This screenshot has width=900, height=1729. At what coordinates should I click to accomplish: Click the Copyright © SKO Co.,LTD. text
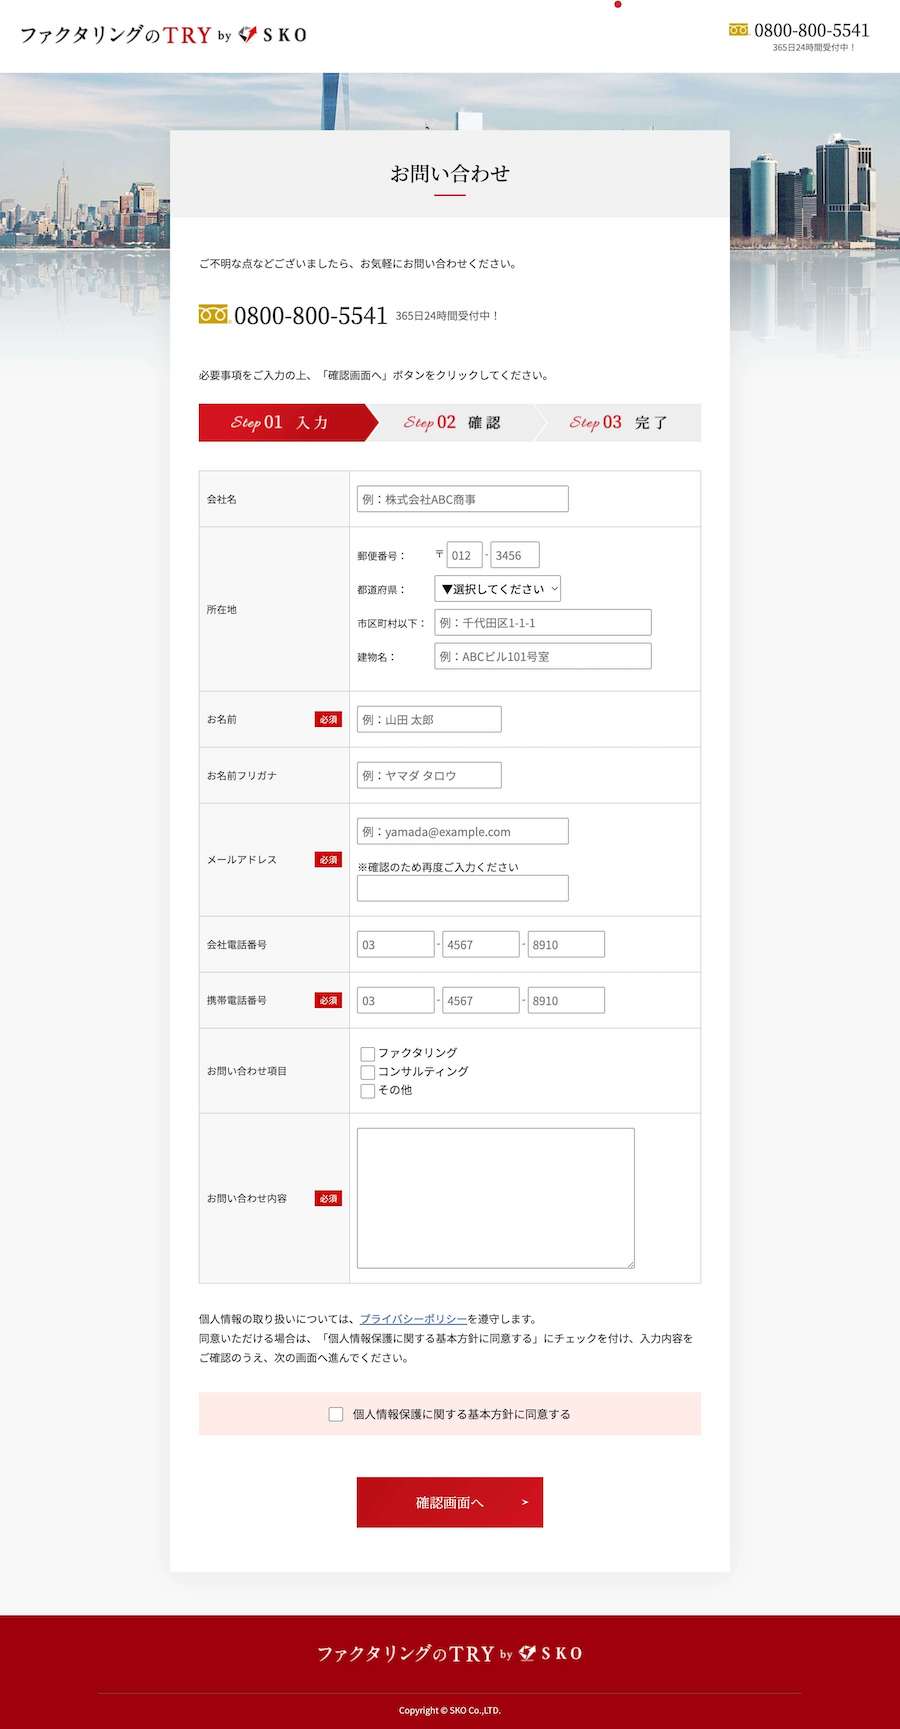(x=450, y=1710)
